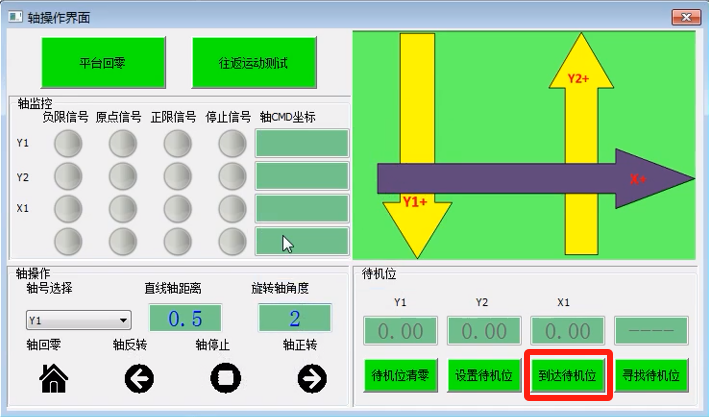Image resolution: width=709 pixels, height=417 pixels.
Task: Click the 寻找待机位 button
Action: pyautogui.click(x=652, y=377)
